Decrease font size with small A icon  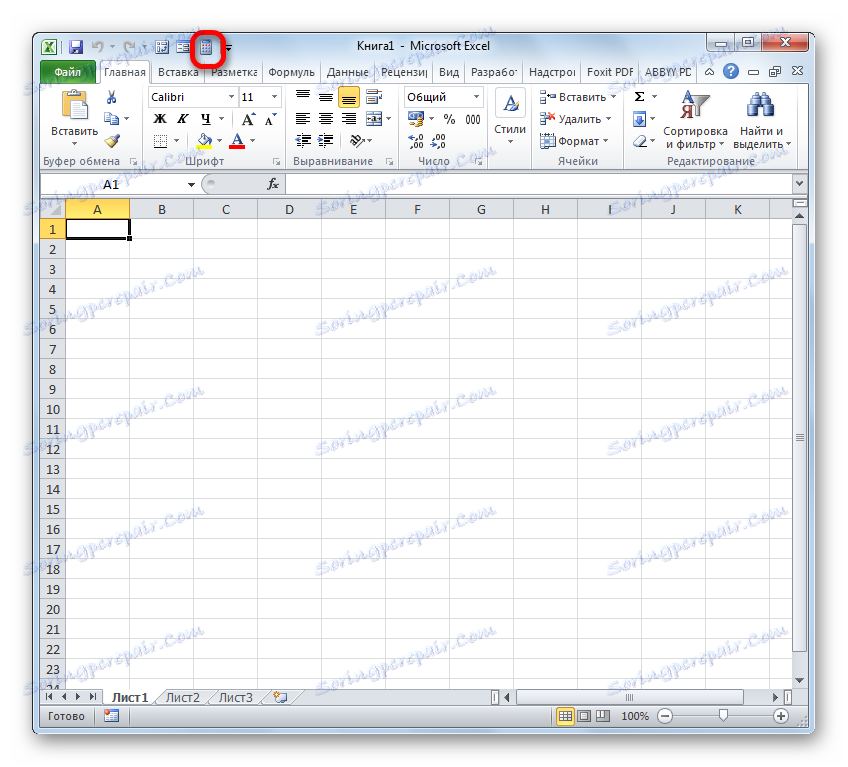(x=270, y=119)
